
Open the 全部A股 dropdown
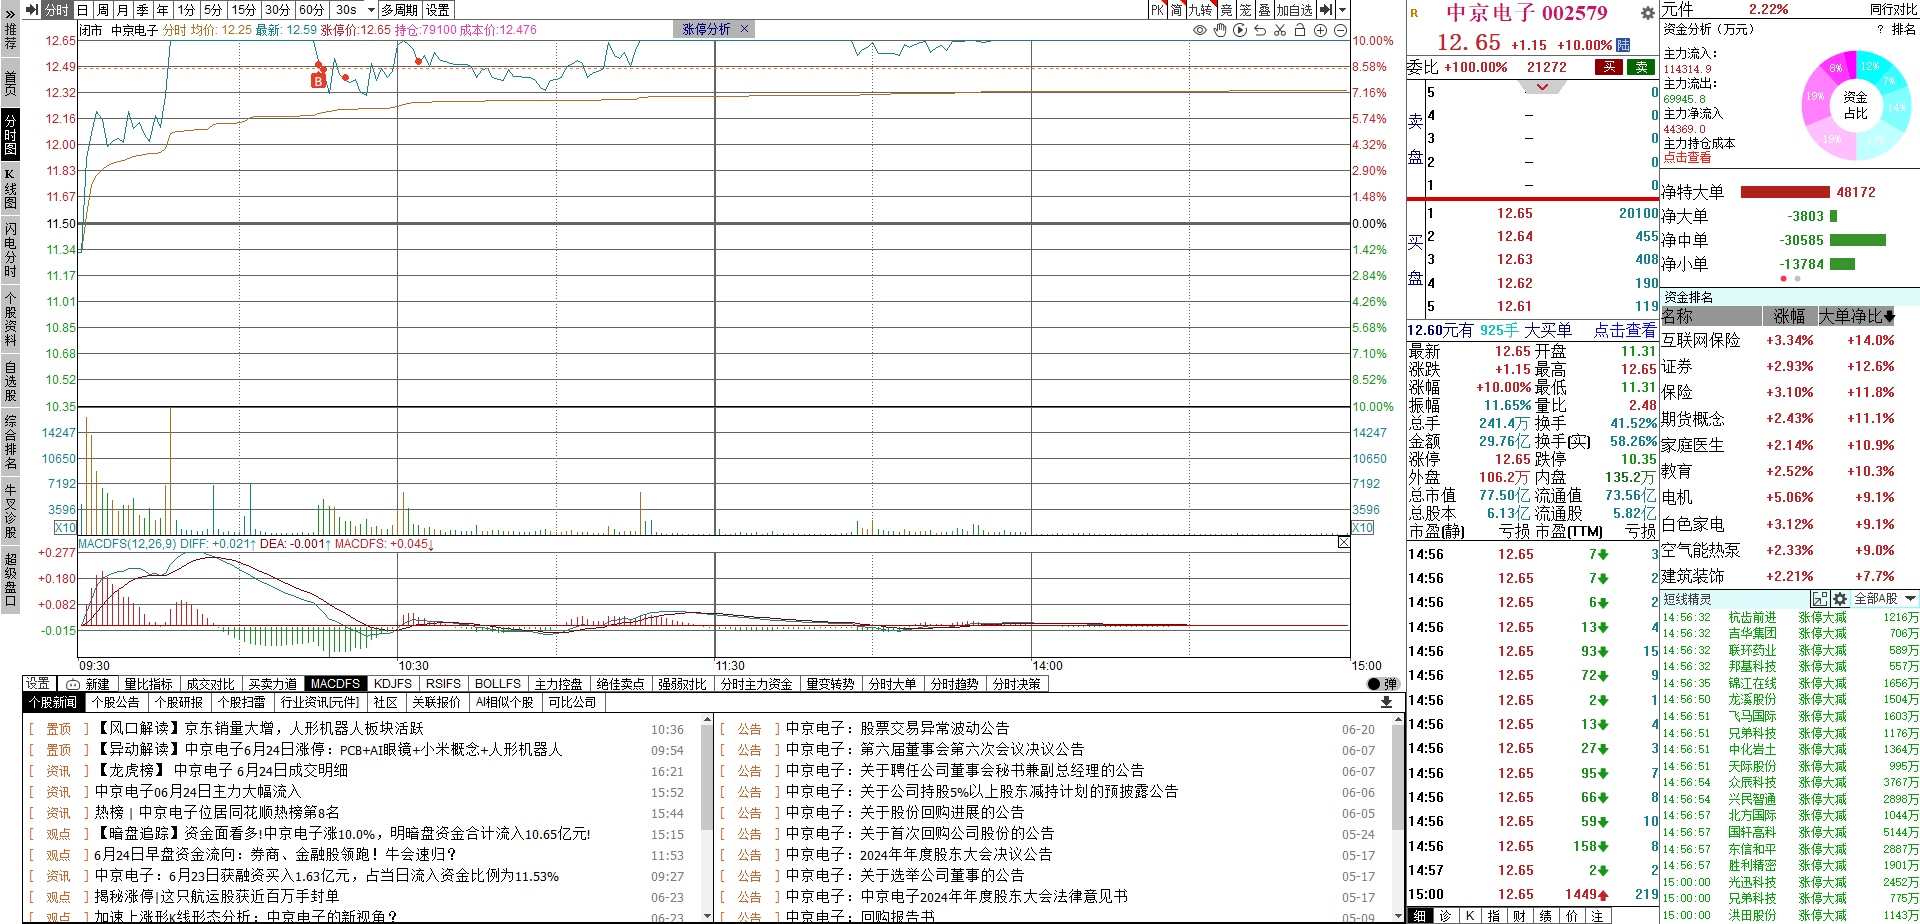point(1886,599)
